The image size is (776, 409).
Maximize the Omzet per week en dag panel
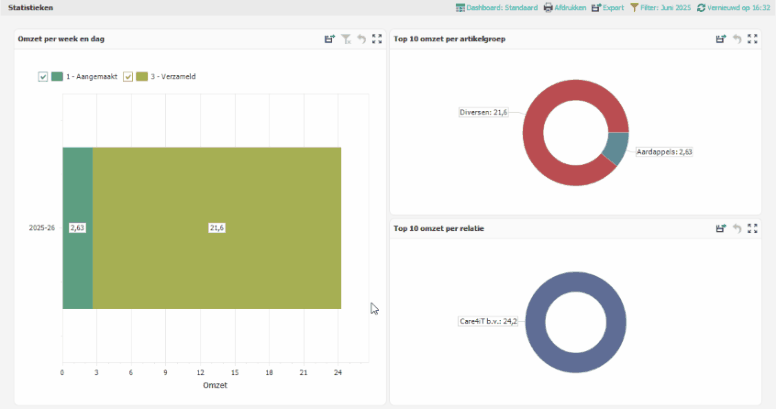(x=377, y=39)
